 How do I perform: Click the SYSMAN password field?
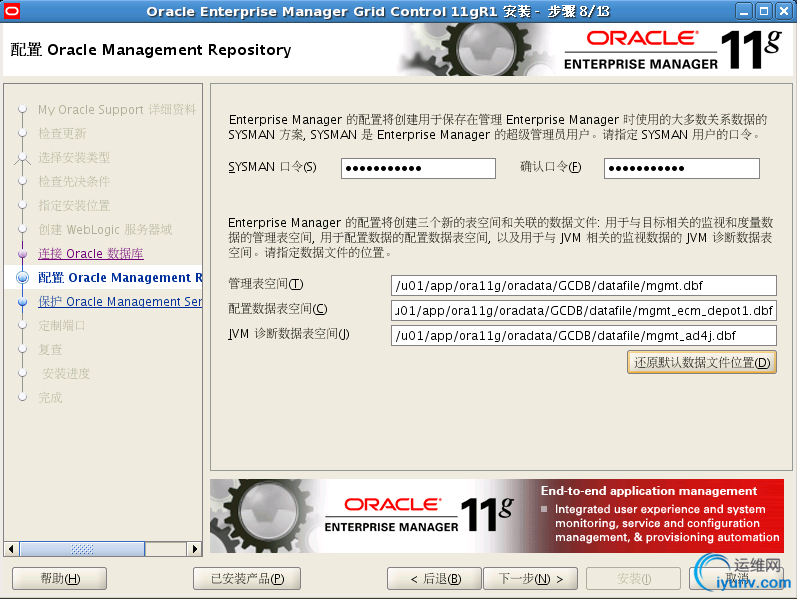[x=418, y=168]
